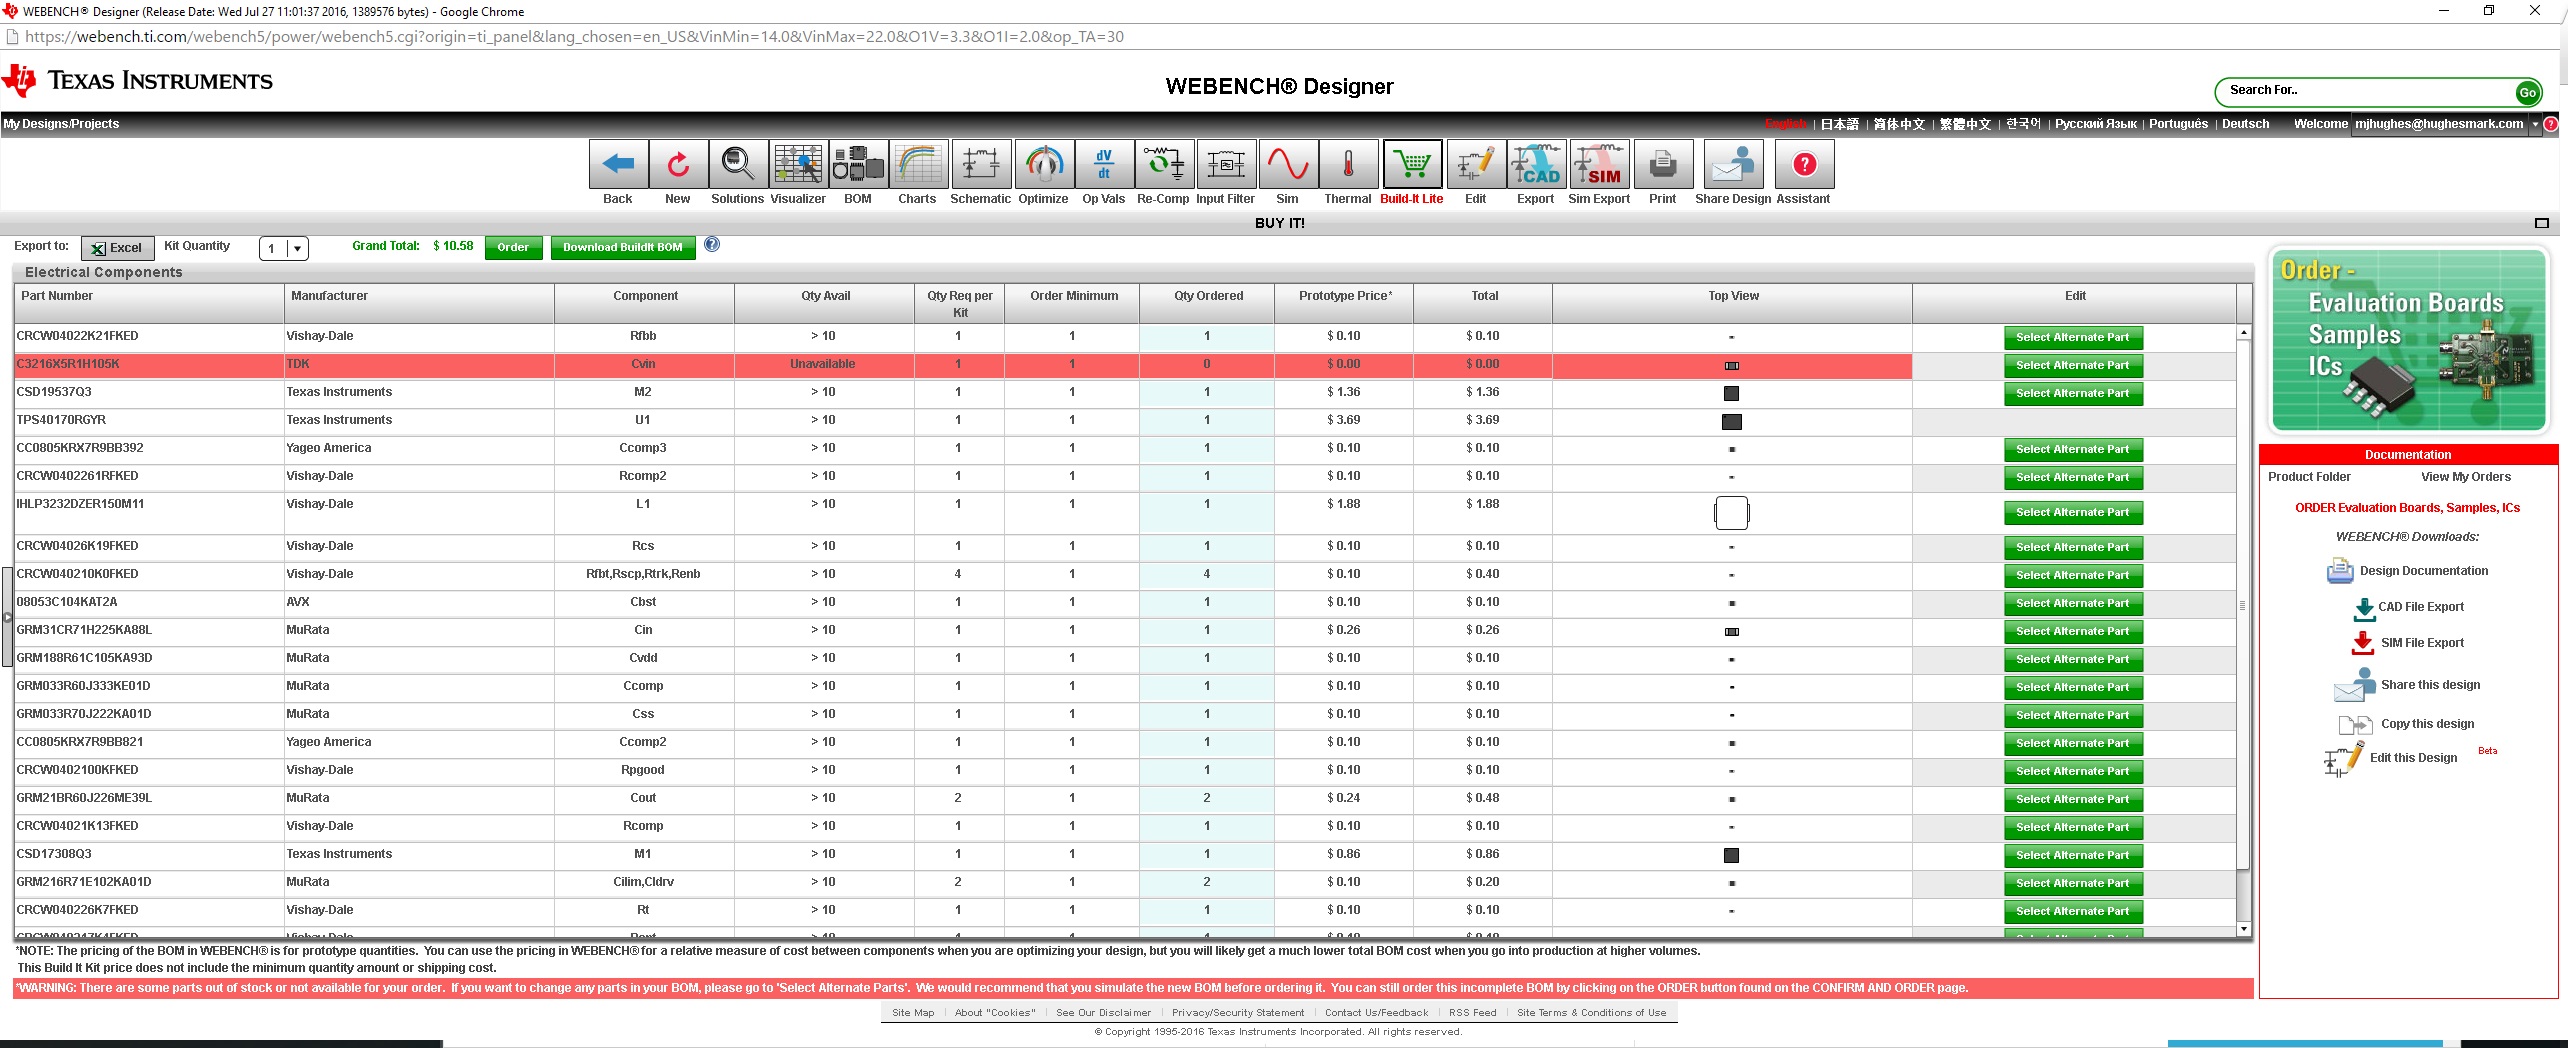The image size is (2568, 1048).
Task: Select alternate part for Cvin row
Action: point(2072,366)
